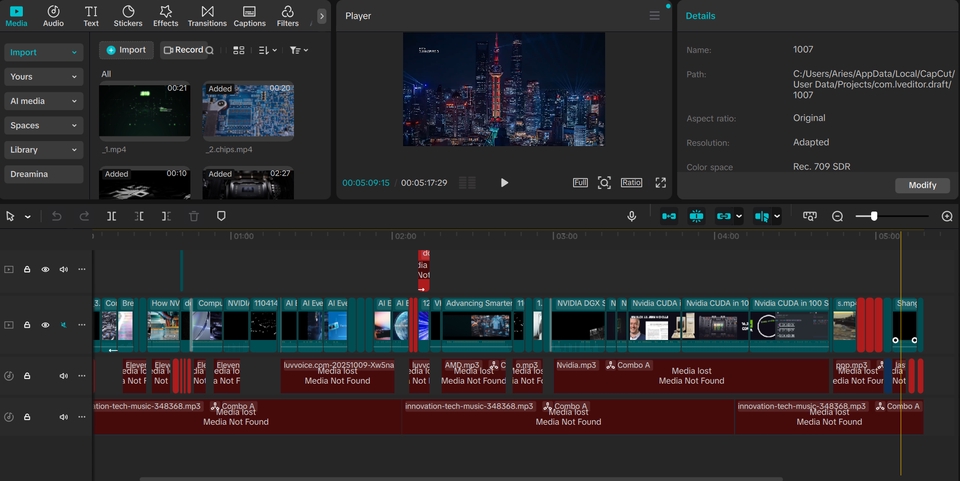Open the Stickers tab

(127, 16)
